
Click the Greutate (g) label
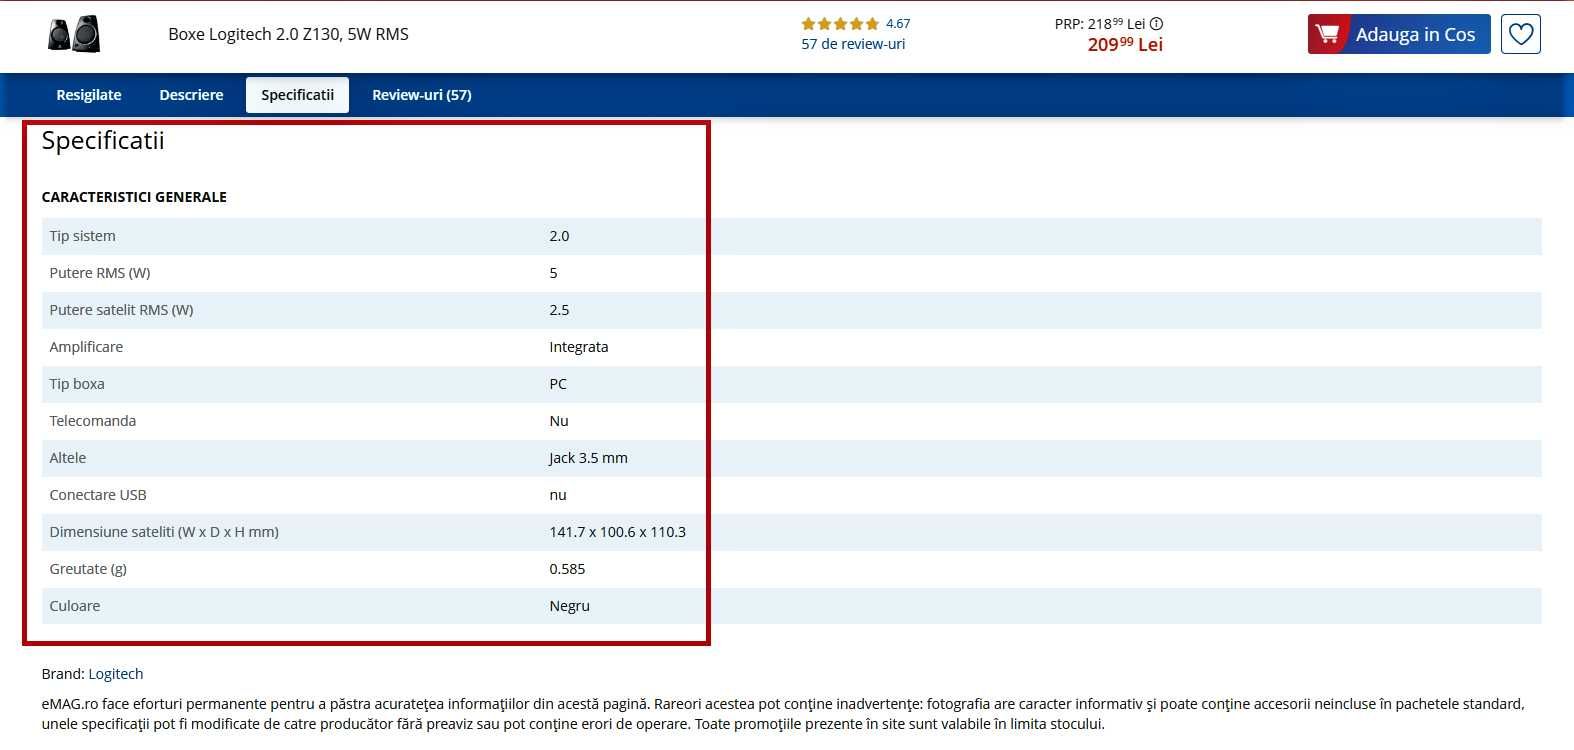coord(88,569)
